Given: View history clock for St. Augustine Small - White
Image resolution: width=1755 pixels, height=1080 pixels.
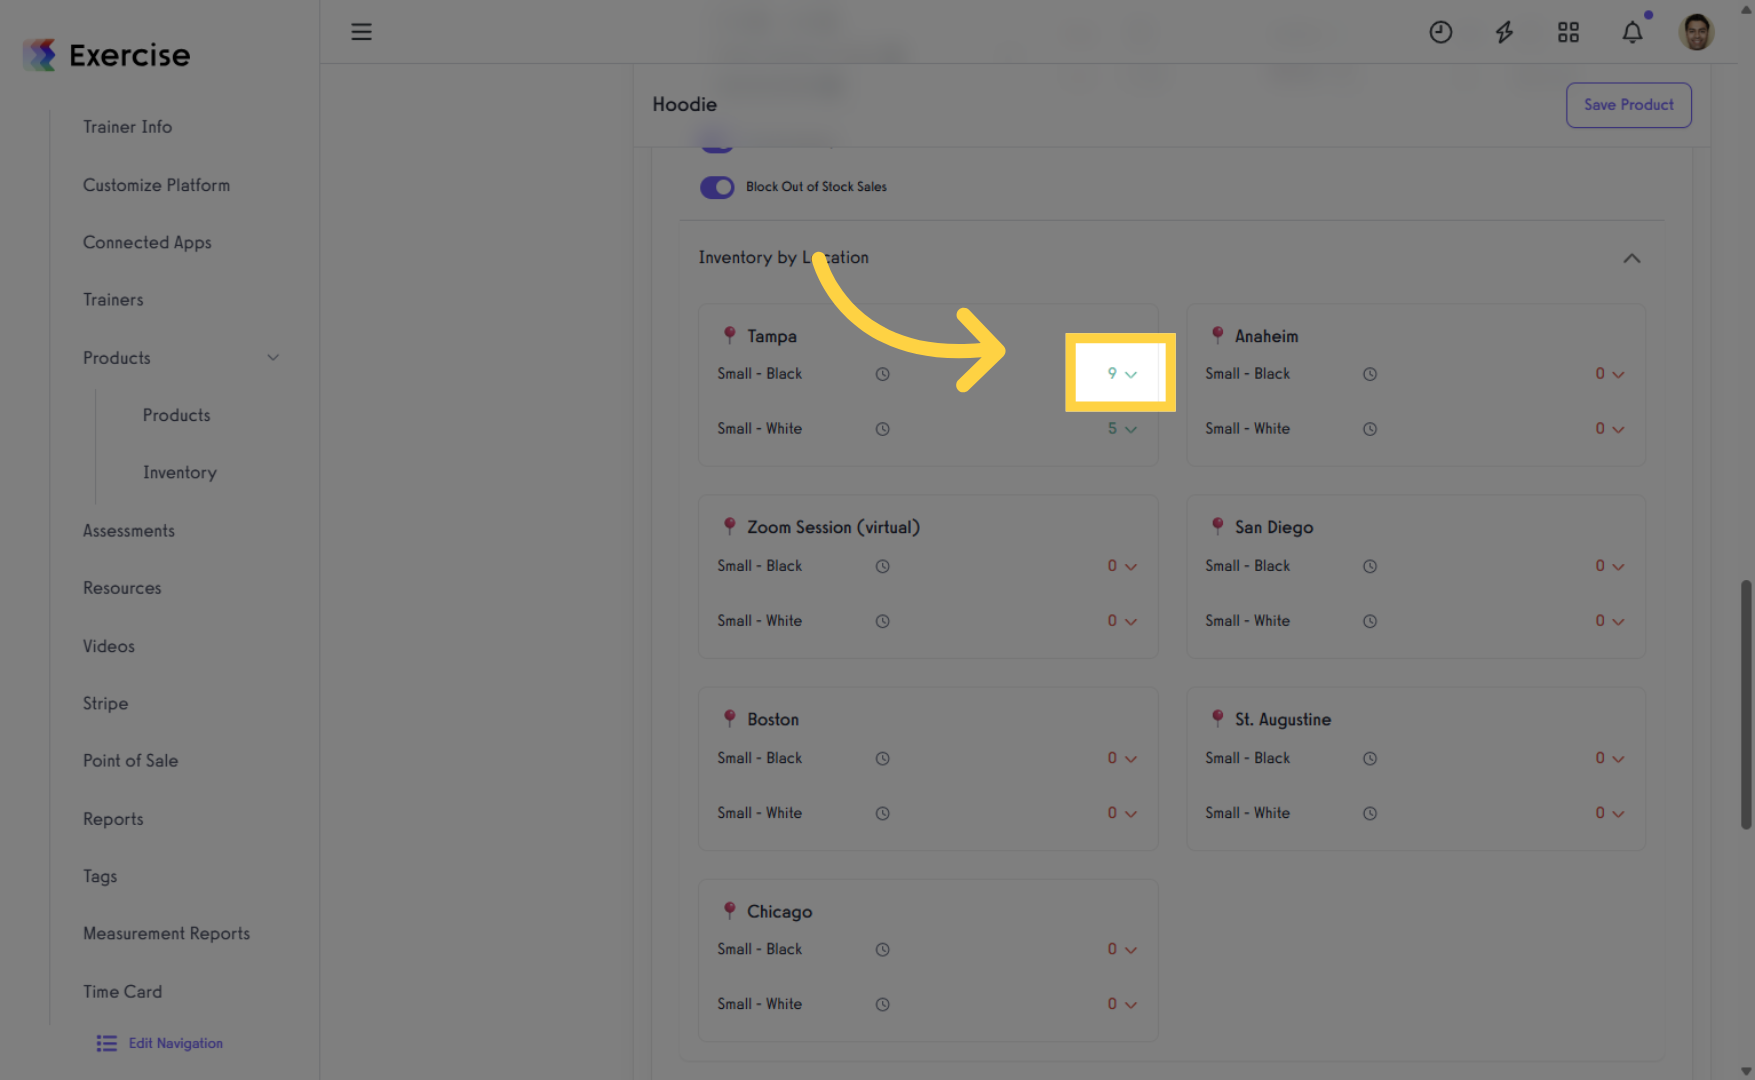Looking at the screenshot, I should (1370, 813).
